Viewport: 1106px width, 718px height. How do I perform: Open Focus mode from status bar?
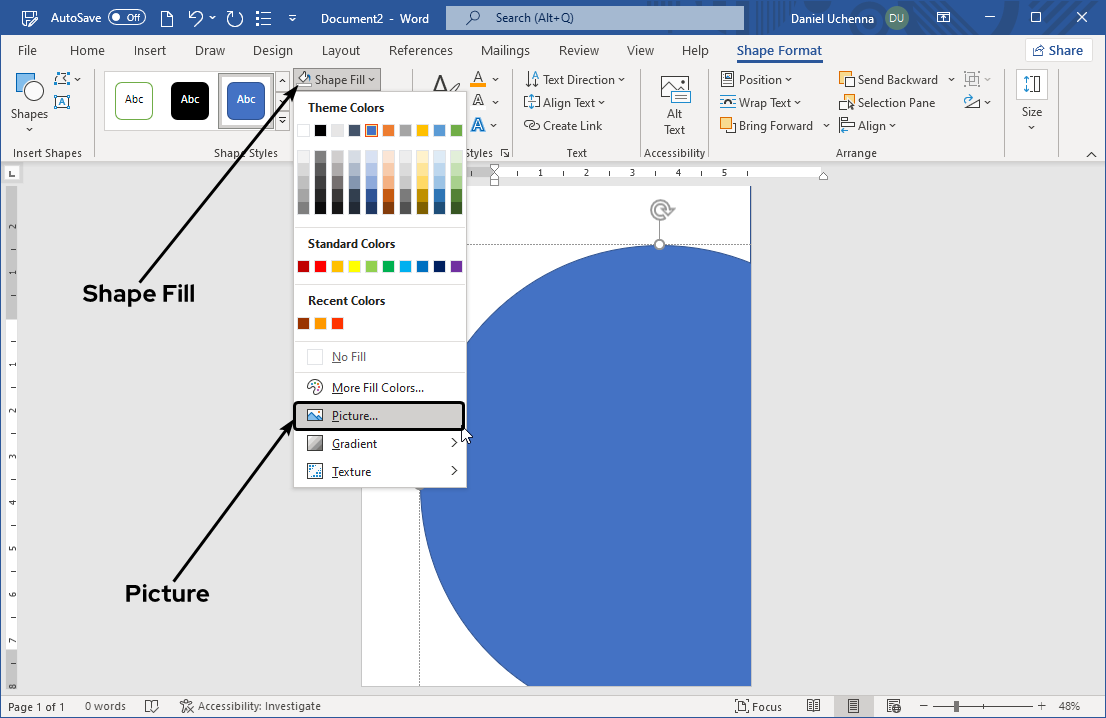coord(758,706)
